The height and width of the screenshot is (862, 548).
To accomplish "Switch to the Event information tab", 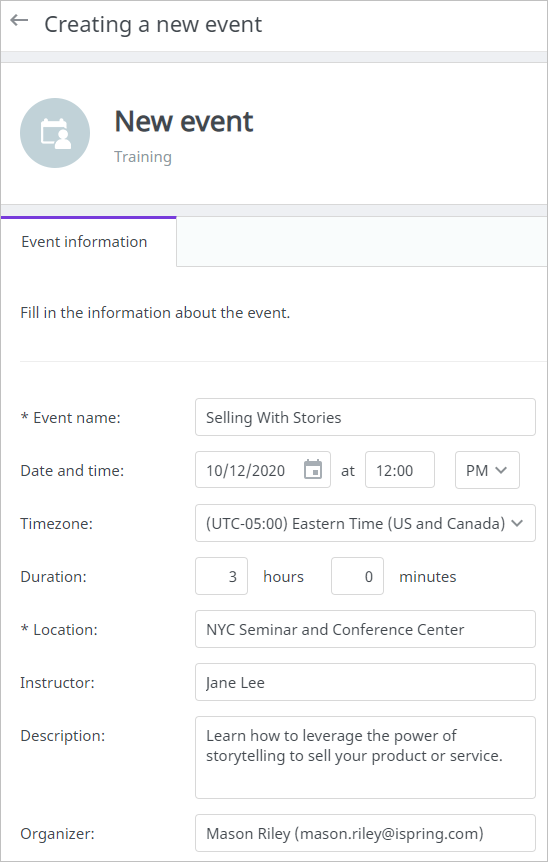I will 84,241.
